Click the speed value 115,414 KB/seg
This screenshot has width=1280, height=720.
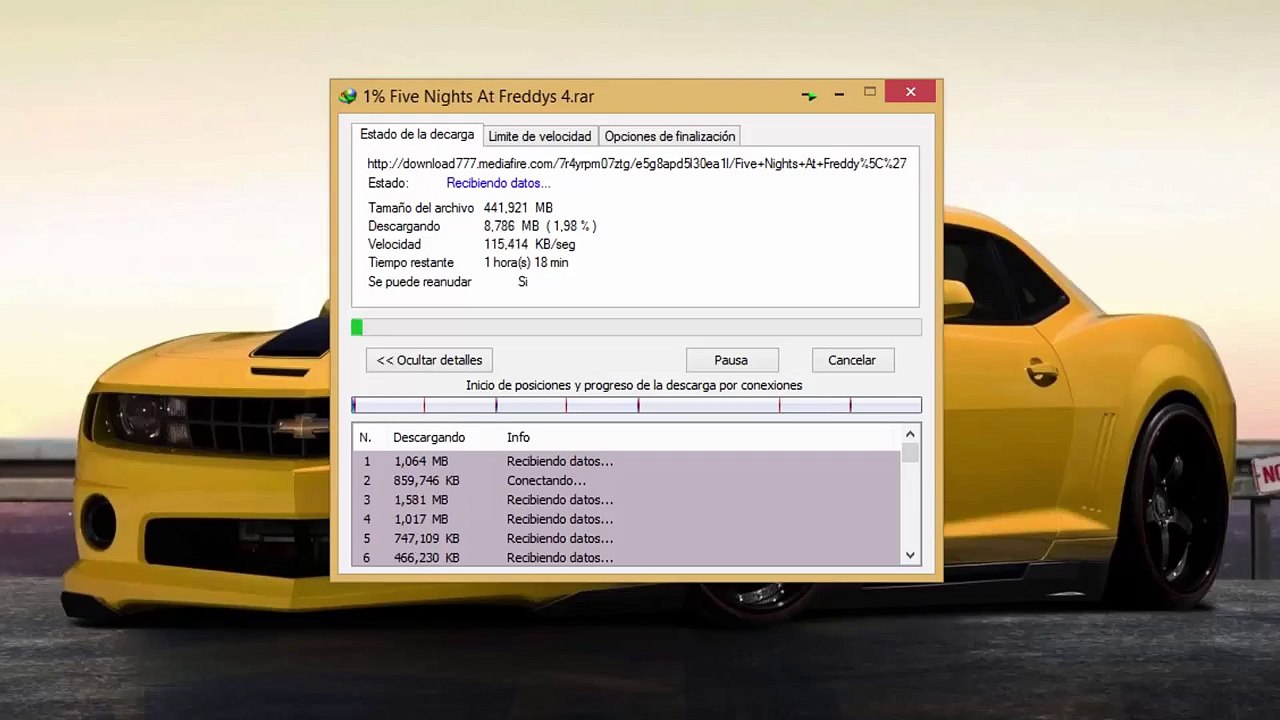click(x=529, y=244)
